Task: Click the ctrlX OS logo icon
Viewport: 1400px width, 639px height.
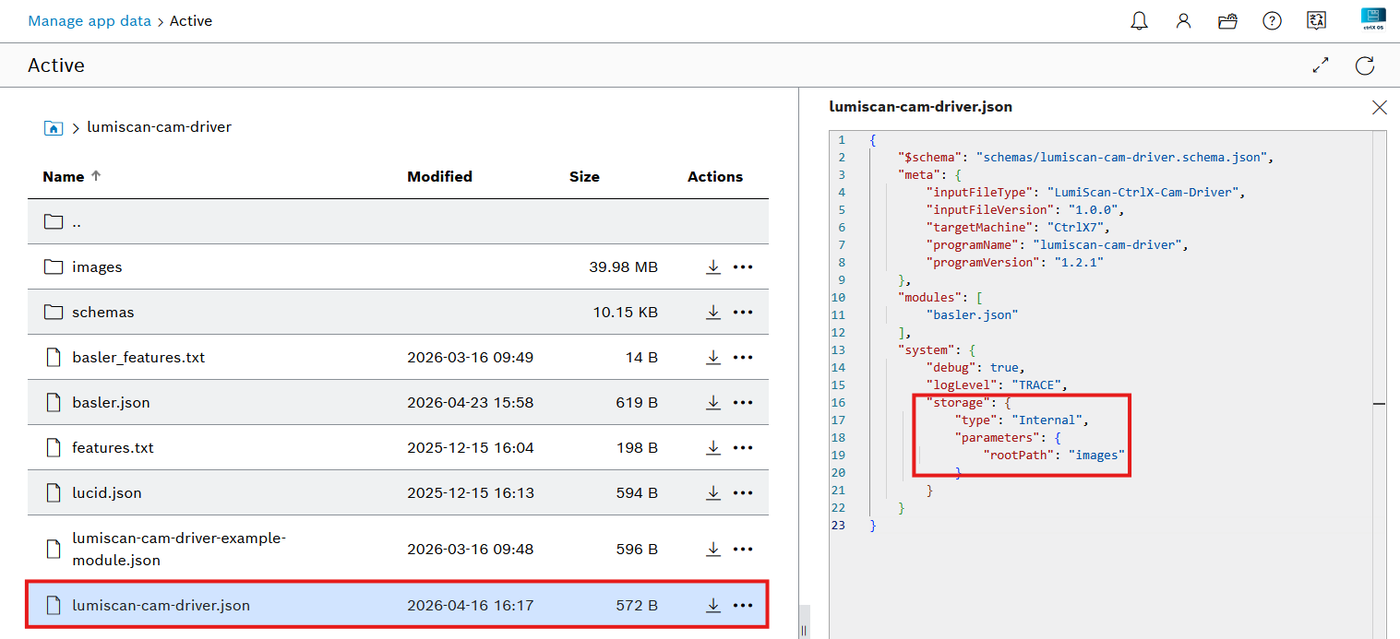Action: pyautogui.click(x=1372, y=20)
